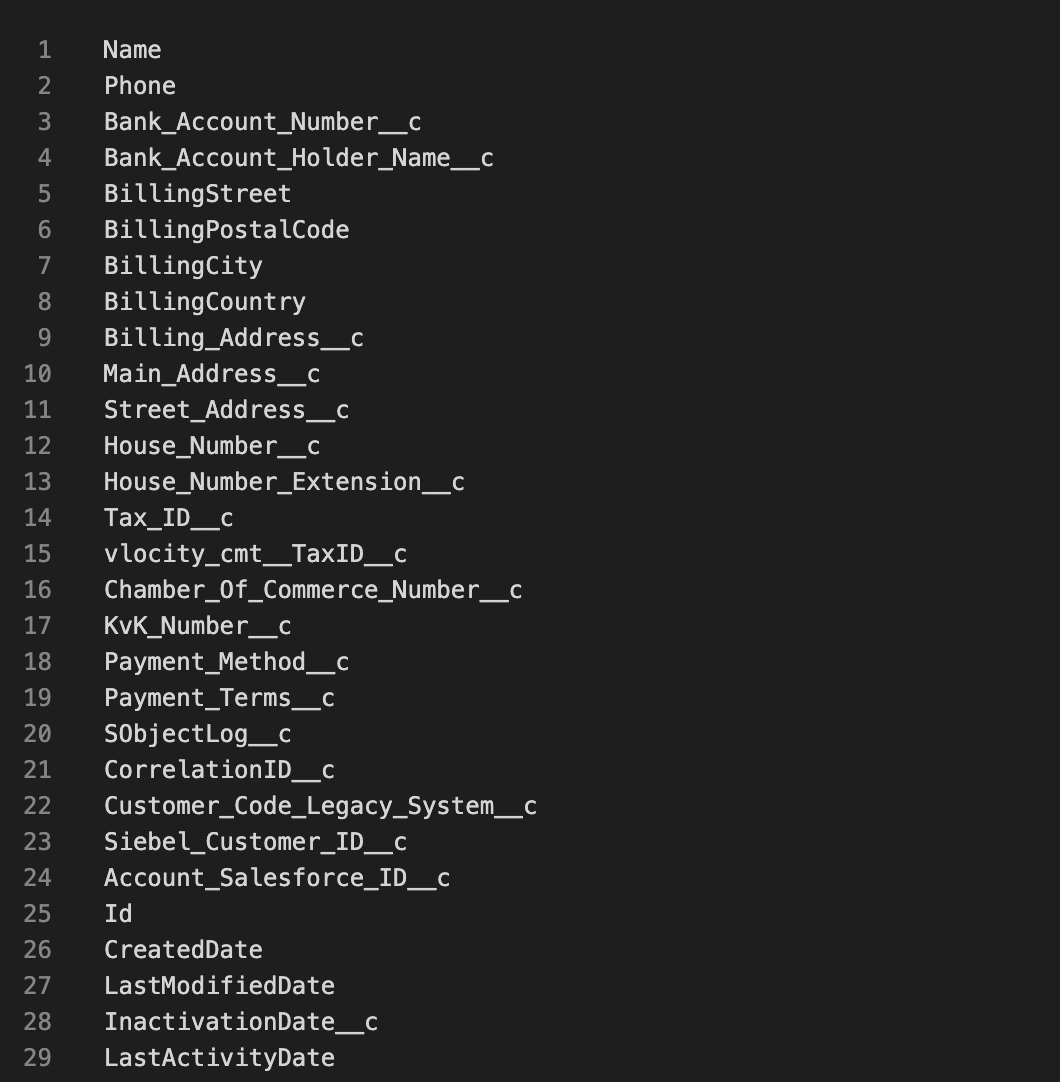Click Payment_Method__c field name
This screenshot has width=1060, height=1082.
click(x=226, y=662)
